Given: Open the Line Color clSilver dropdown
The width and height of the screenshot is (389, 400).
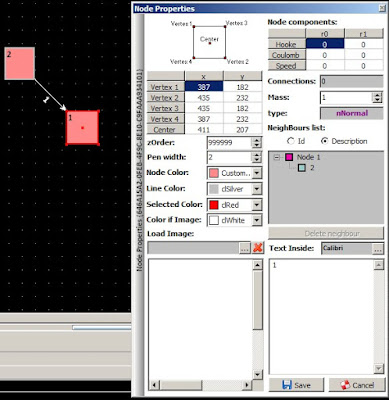Looking at the screenshot, I should pyautogui.click(x=256, y=189).
